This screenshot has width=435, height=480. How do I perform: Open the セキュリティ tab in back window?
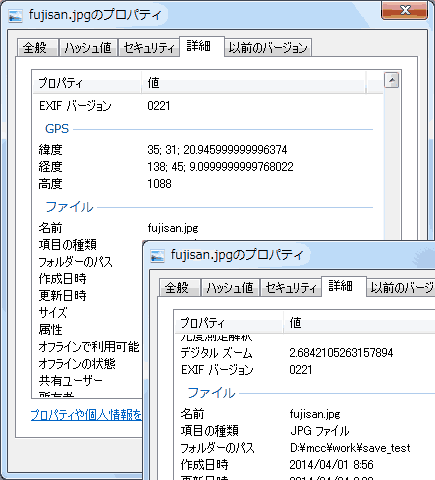pyautogui.click(x=148, y=48)
